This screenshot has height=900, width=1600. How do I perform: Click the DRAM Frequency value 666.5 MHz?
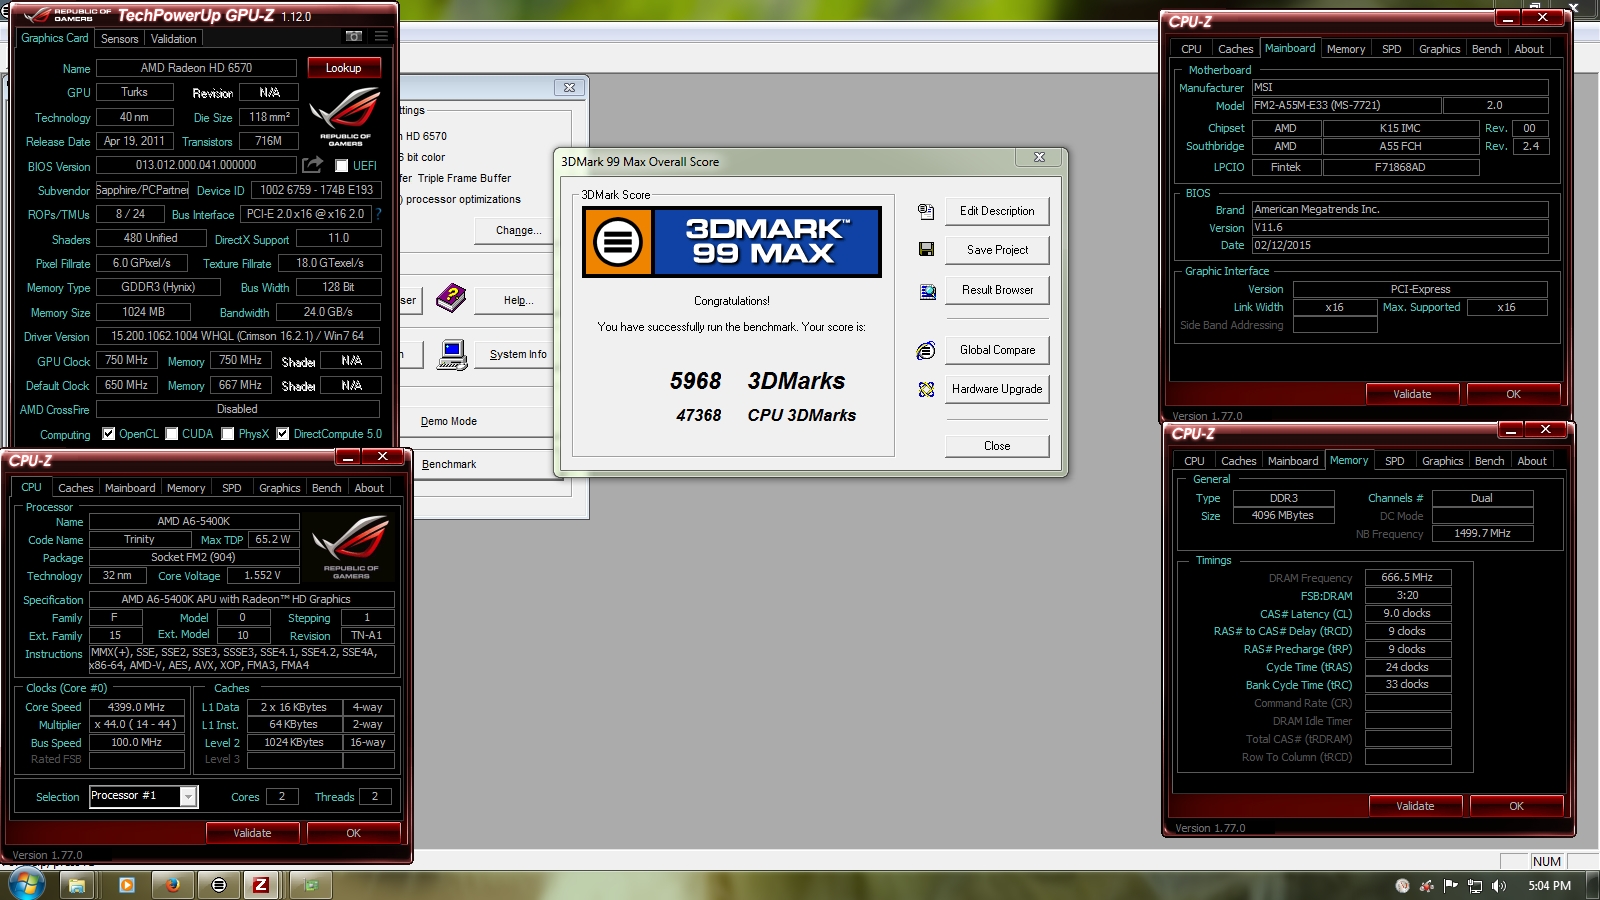coord(1407,578)
